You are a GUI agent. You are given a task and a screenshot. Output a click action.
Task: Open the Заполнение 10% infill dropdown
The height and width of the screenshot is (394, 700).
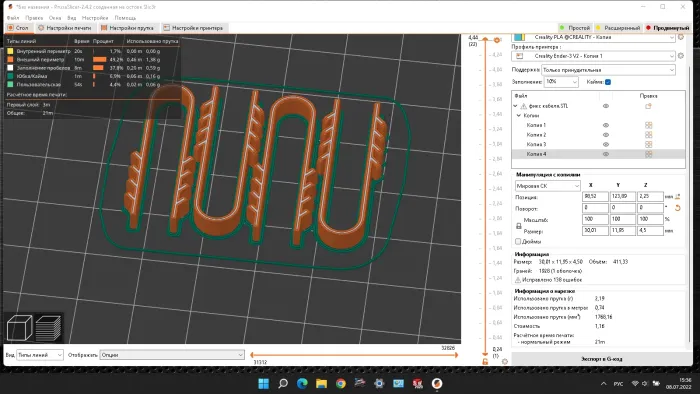tap(561, 82)
